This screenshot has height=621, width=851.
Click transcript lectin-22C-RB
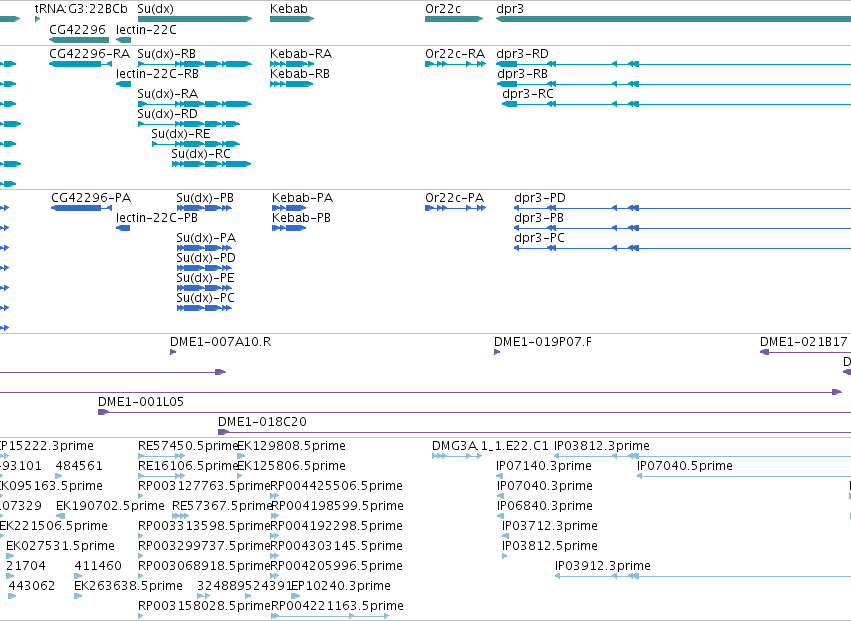157,74
